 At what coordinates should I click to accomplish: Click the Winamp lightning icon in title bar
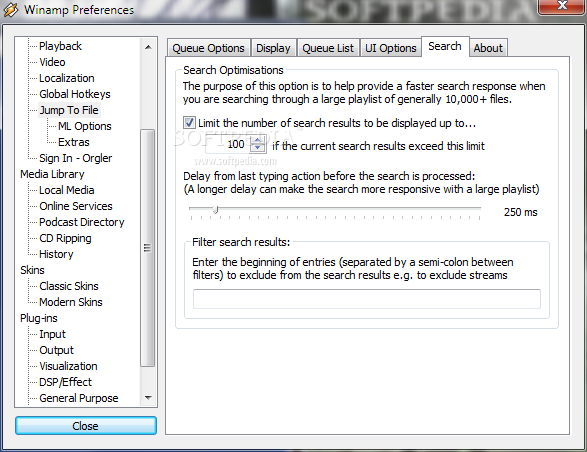(x=10, y=10)
